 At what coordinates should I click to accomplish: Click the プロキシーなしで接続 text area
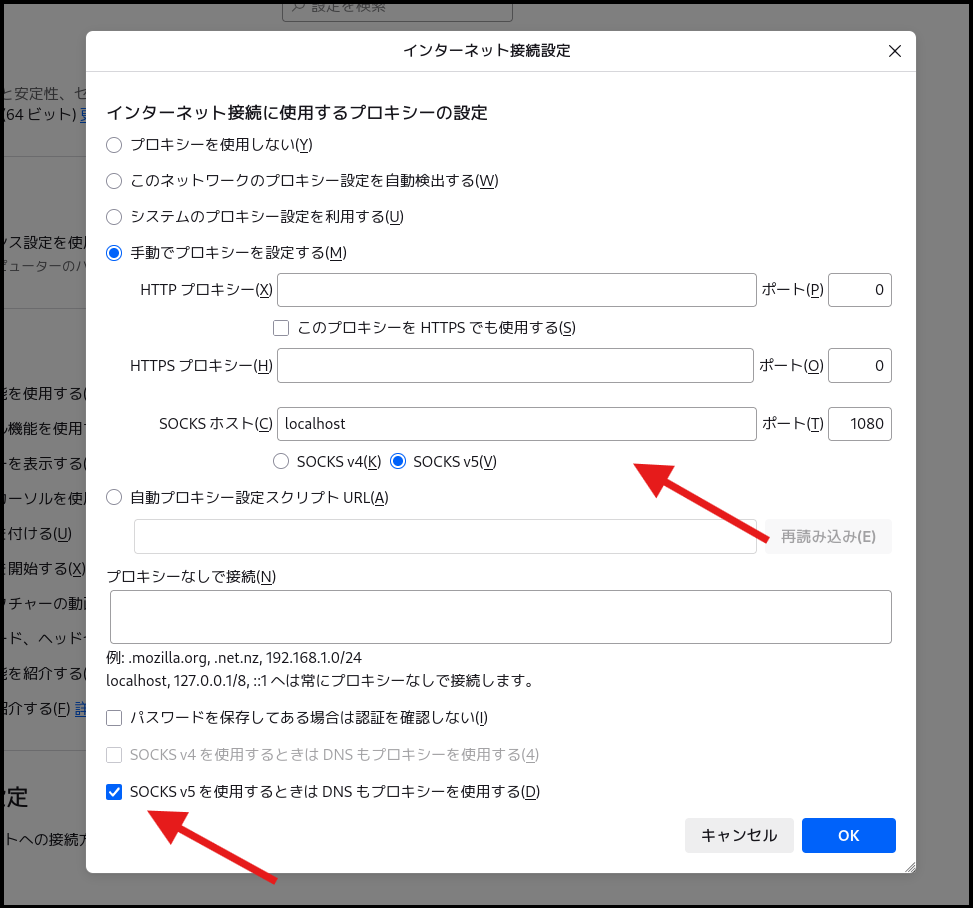(500, 616)
